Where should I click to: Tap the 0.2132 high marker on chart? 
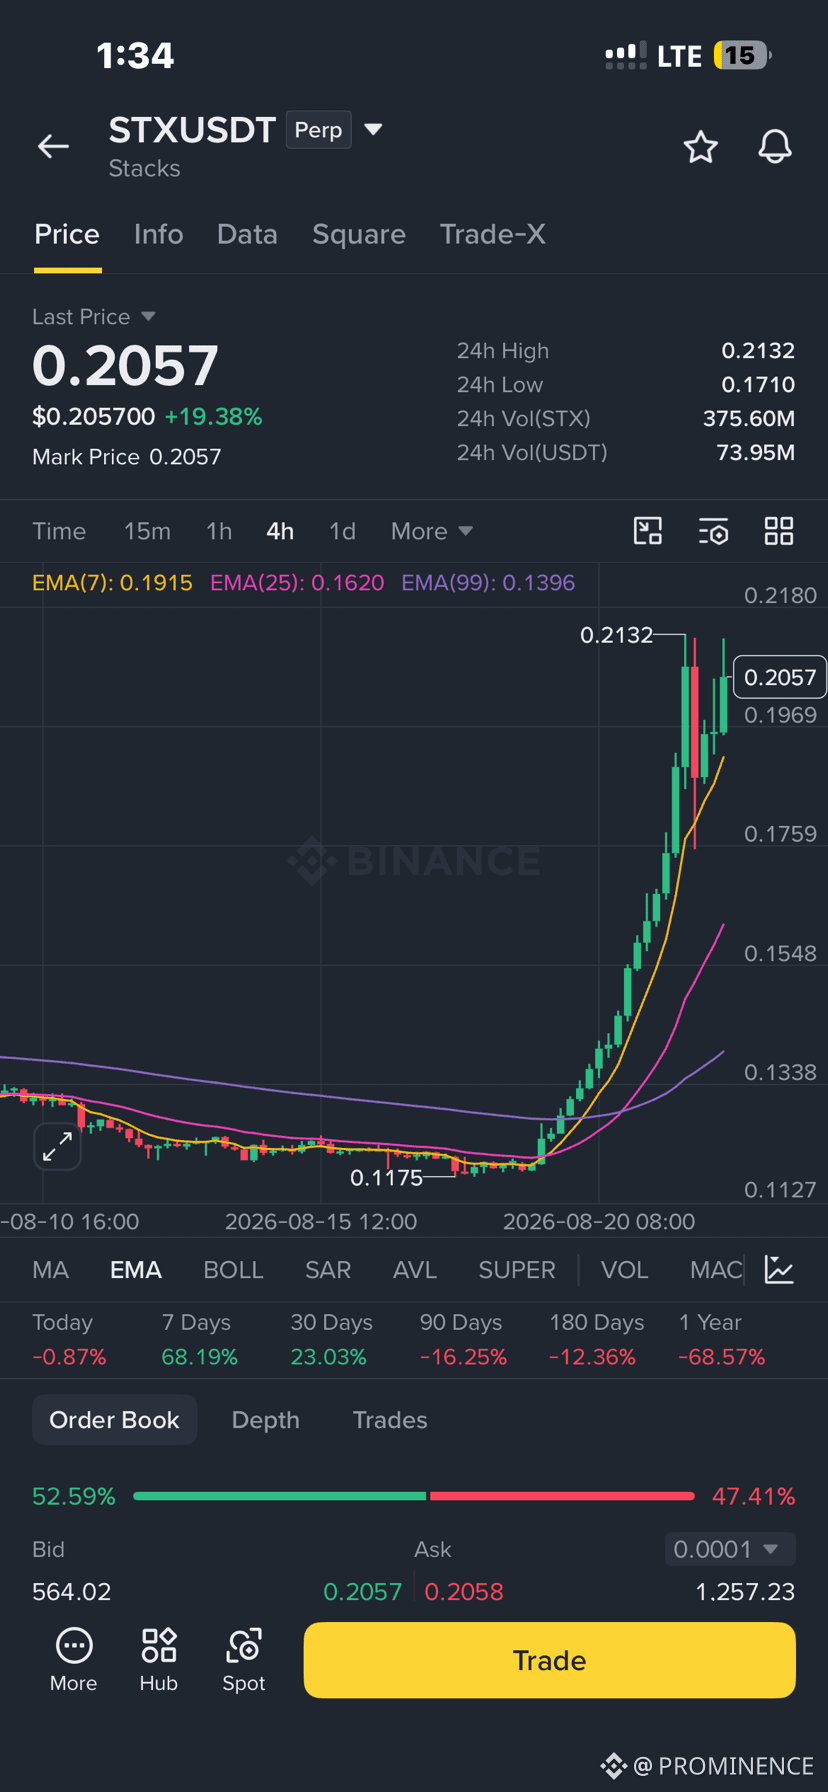tap(616, 635)
